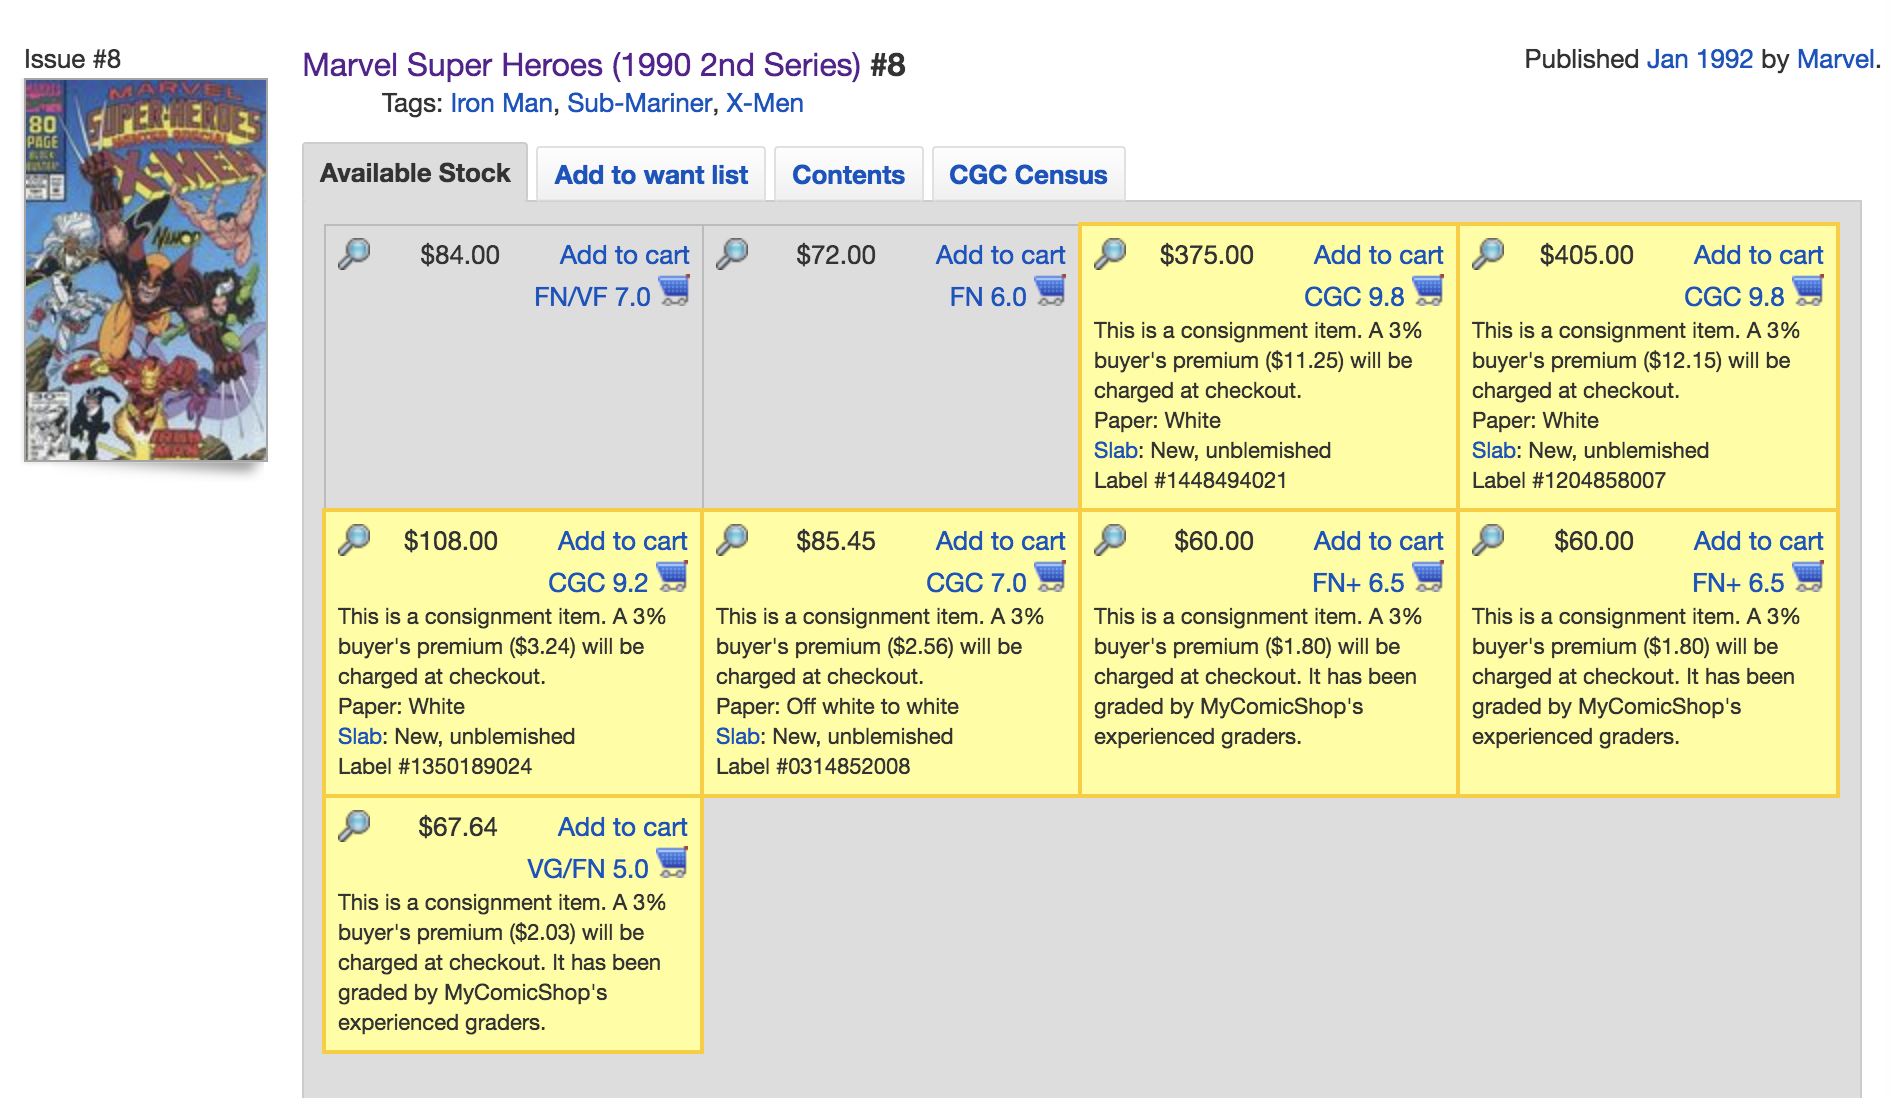Image resolution: width=1892 pixels, height=1098 pixels.
Task: Click magnifier icon for $84.00 listing
Action: [x=354, y=253]
